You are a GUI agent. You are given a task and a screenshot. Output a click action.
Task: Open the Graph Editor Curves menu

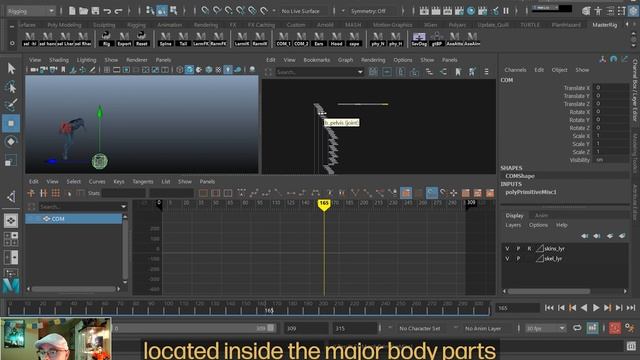97,182
